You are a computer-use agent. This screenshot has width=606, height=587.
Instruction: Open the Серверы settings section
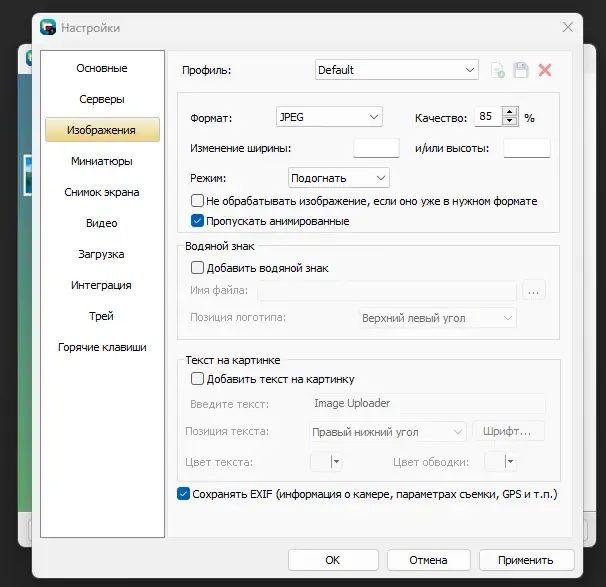pyautogui.click(x=102, y=99)
